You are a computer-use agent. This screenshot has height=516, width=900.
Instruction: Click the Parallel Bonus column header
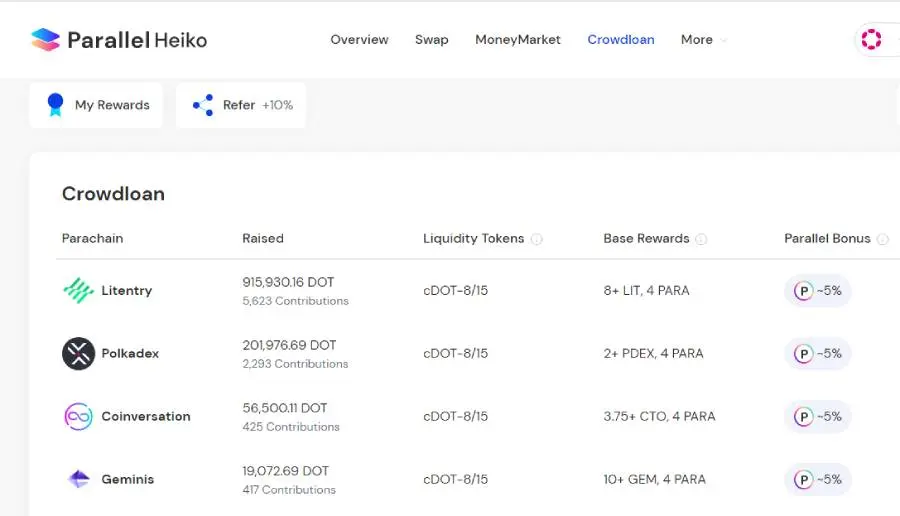(x=827, y=238)
